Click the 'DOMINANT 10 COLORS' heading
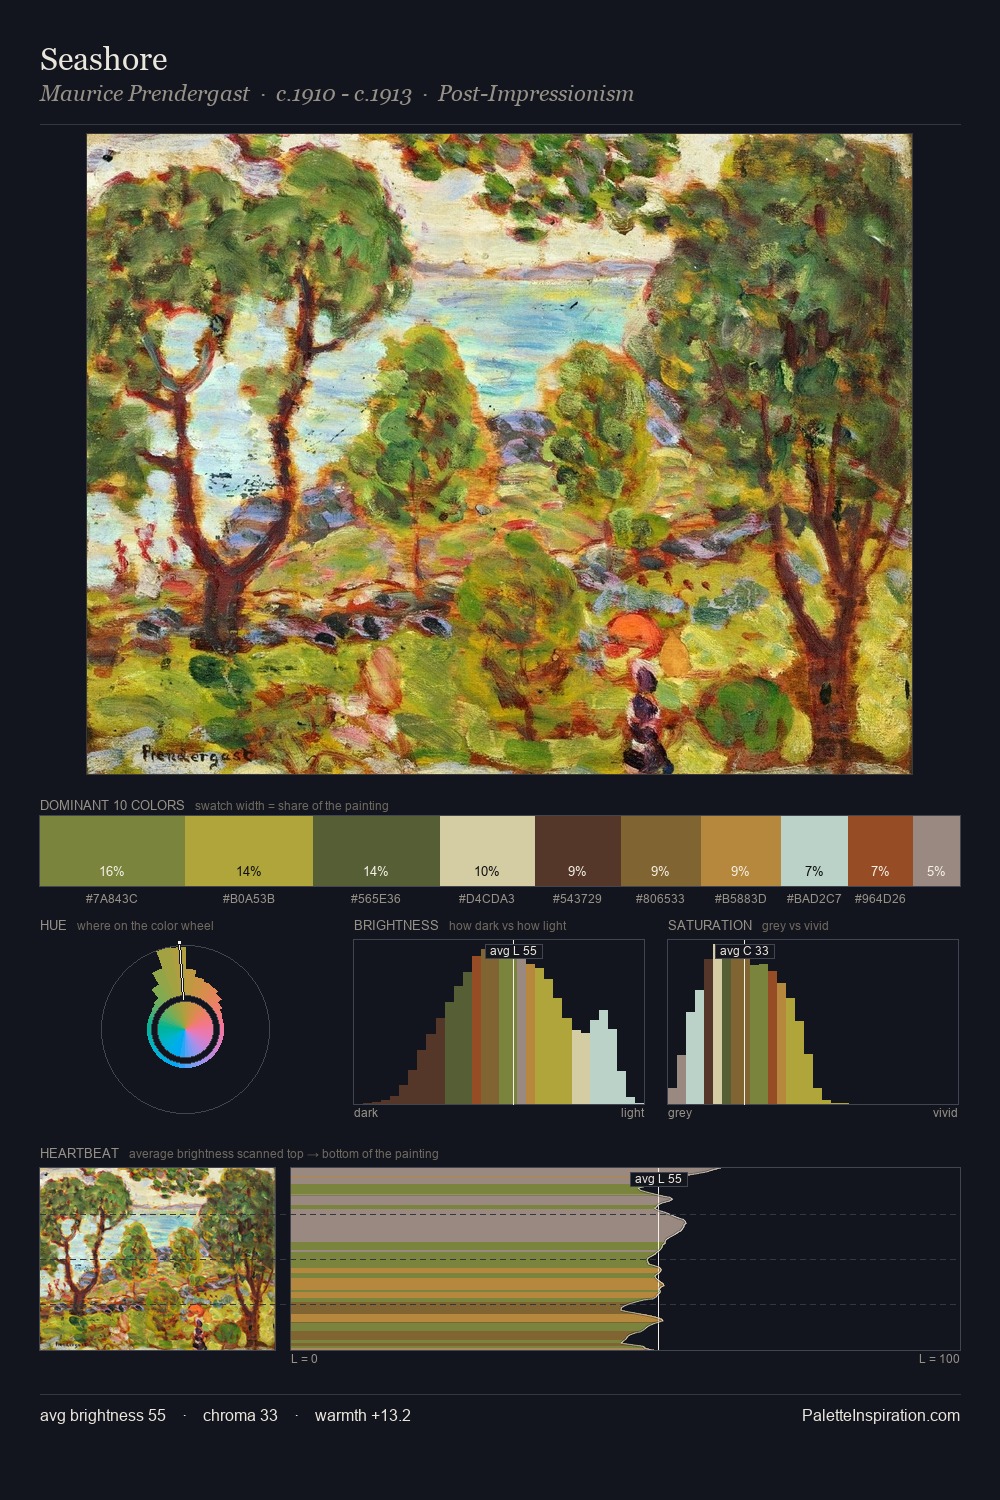Viewport: 1000px width, 1500px height. (x=112, y=805)
